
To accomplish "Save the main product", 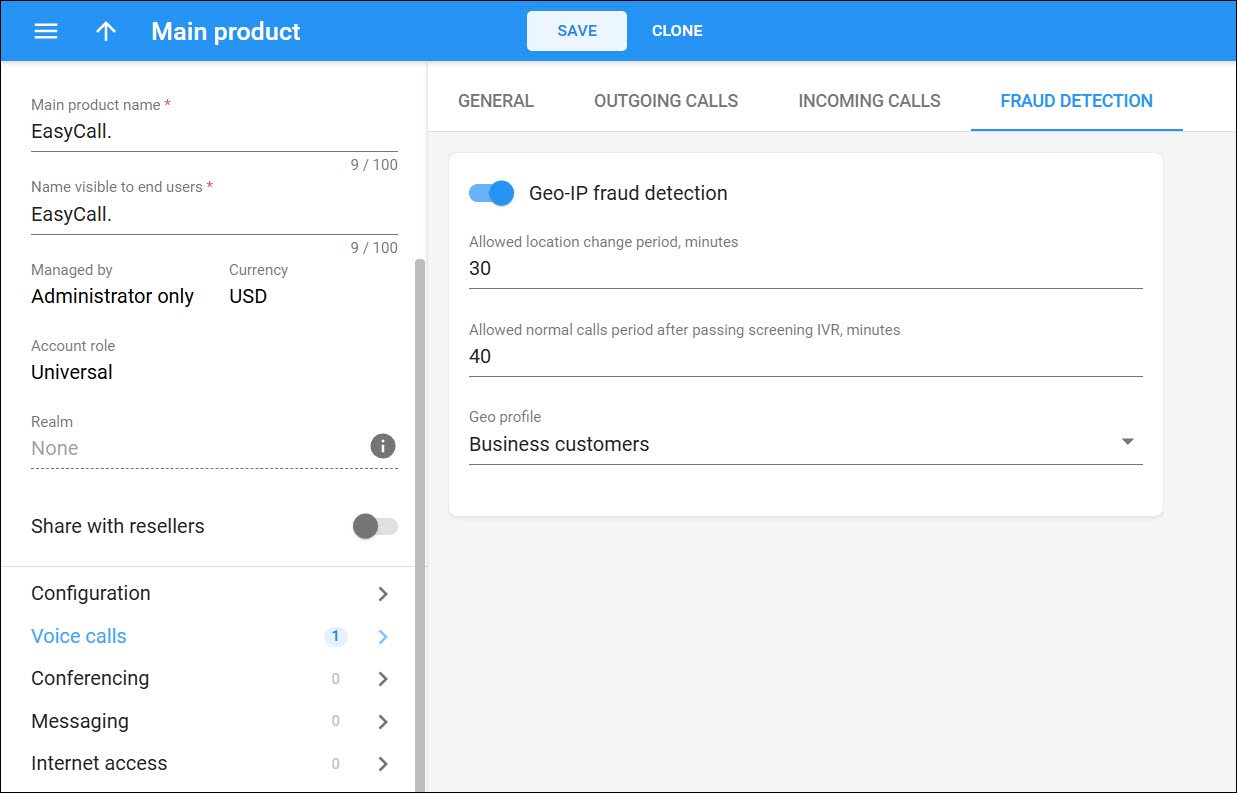I will point(577,31).
